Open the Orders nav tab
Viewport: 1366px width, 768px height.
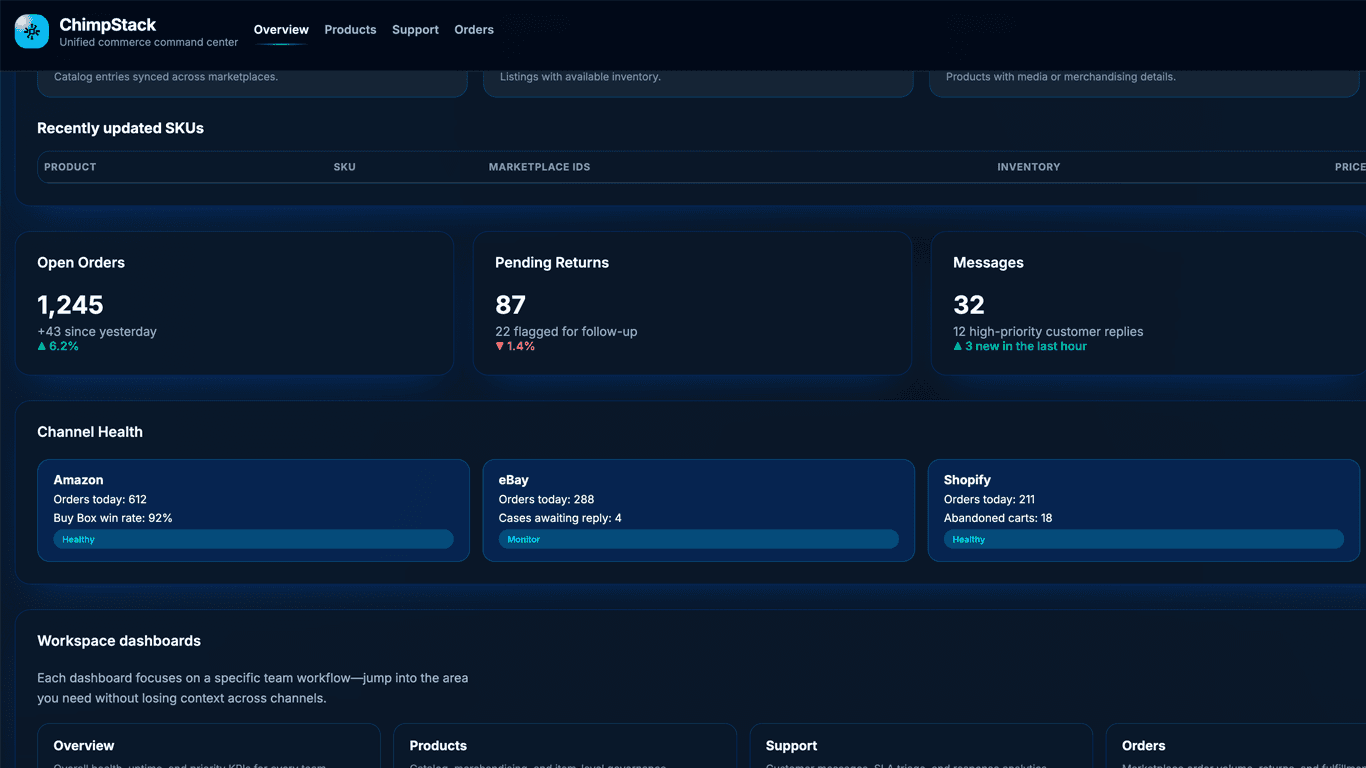[474, 30]
